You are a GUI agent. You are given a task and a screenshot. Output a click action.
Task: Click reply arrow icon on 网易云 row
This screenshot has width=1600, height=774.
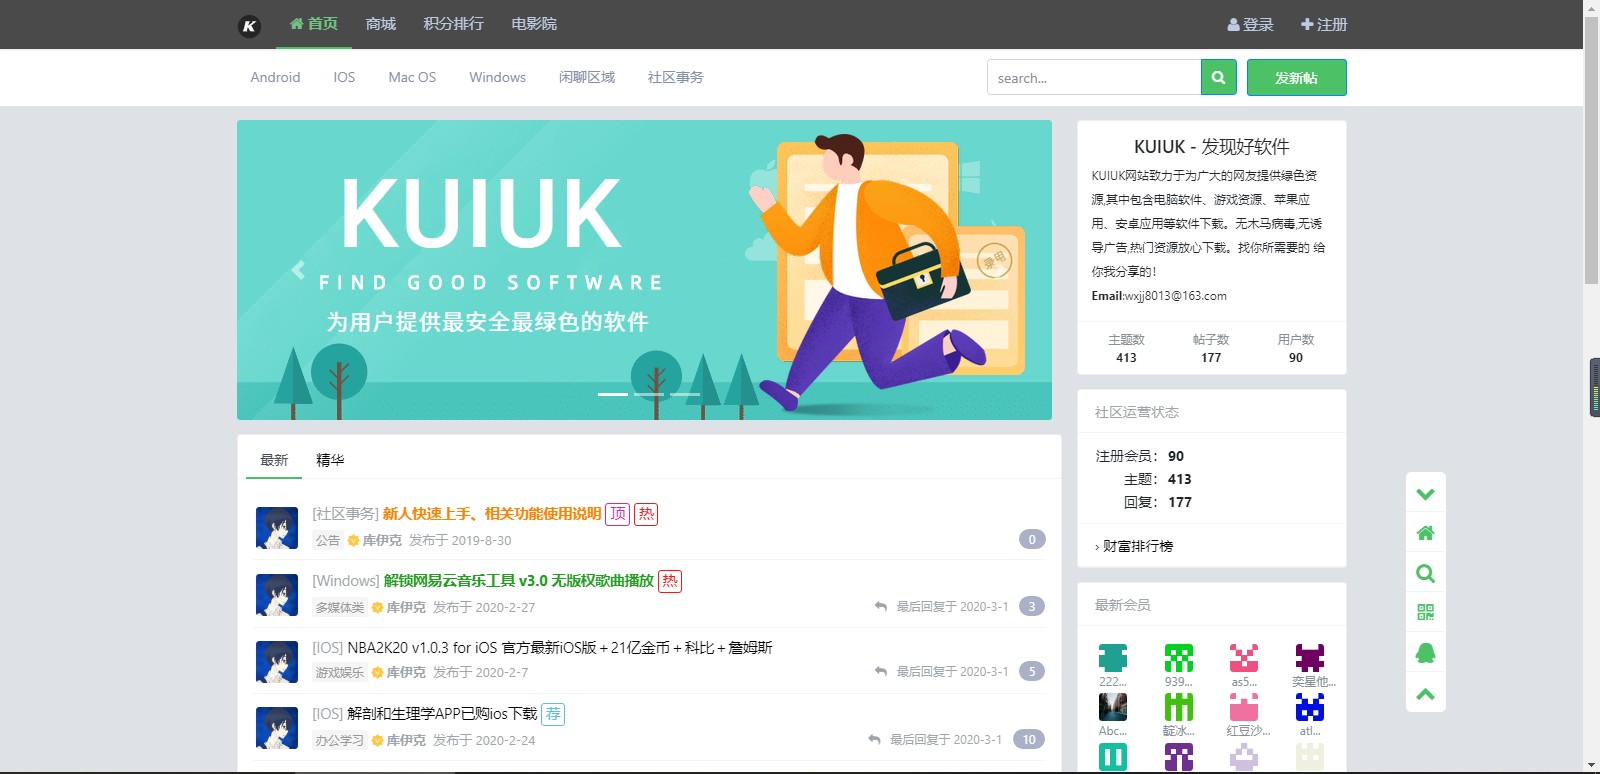pos(881,606)
